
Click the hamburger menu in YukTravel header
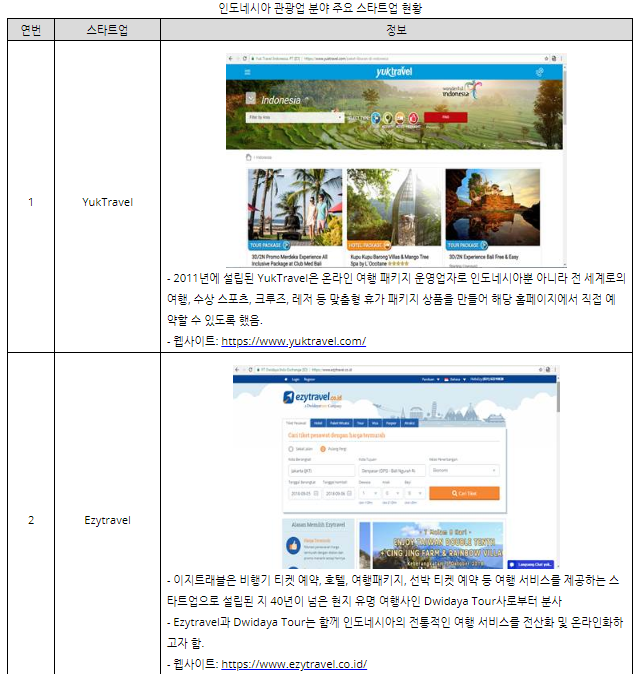click(x=247, y=72)
